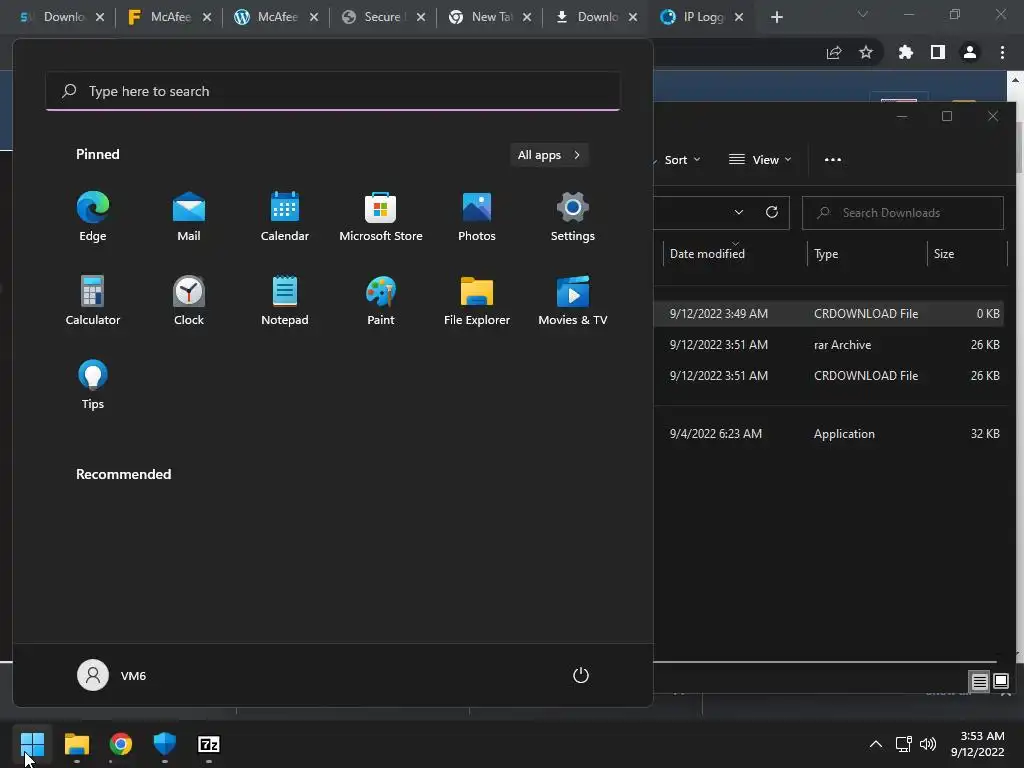Click the Search Downloads field
The height and width of the screenshot is (768, 1024).
(903, 213)
